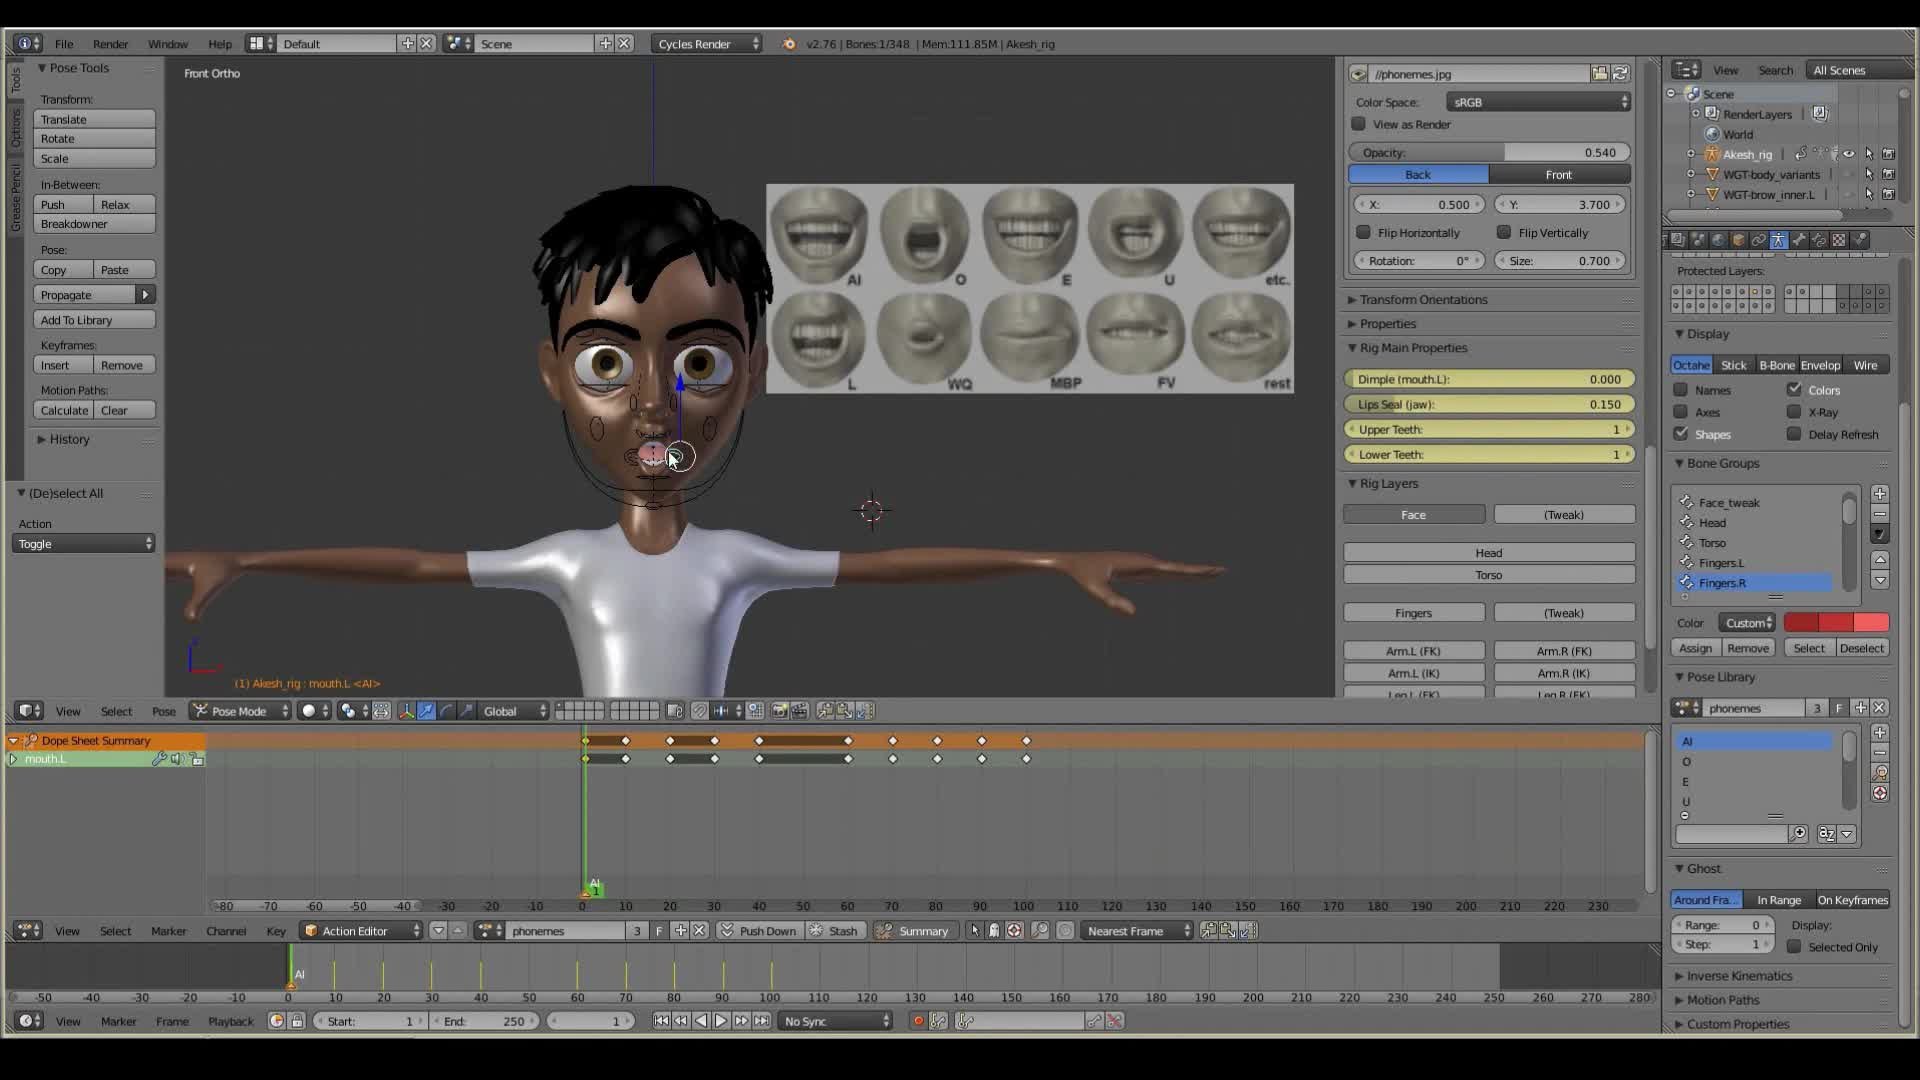
Task: Click the ghost keyframes icon in Action Editor header
Action: tap(993, 931)
